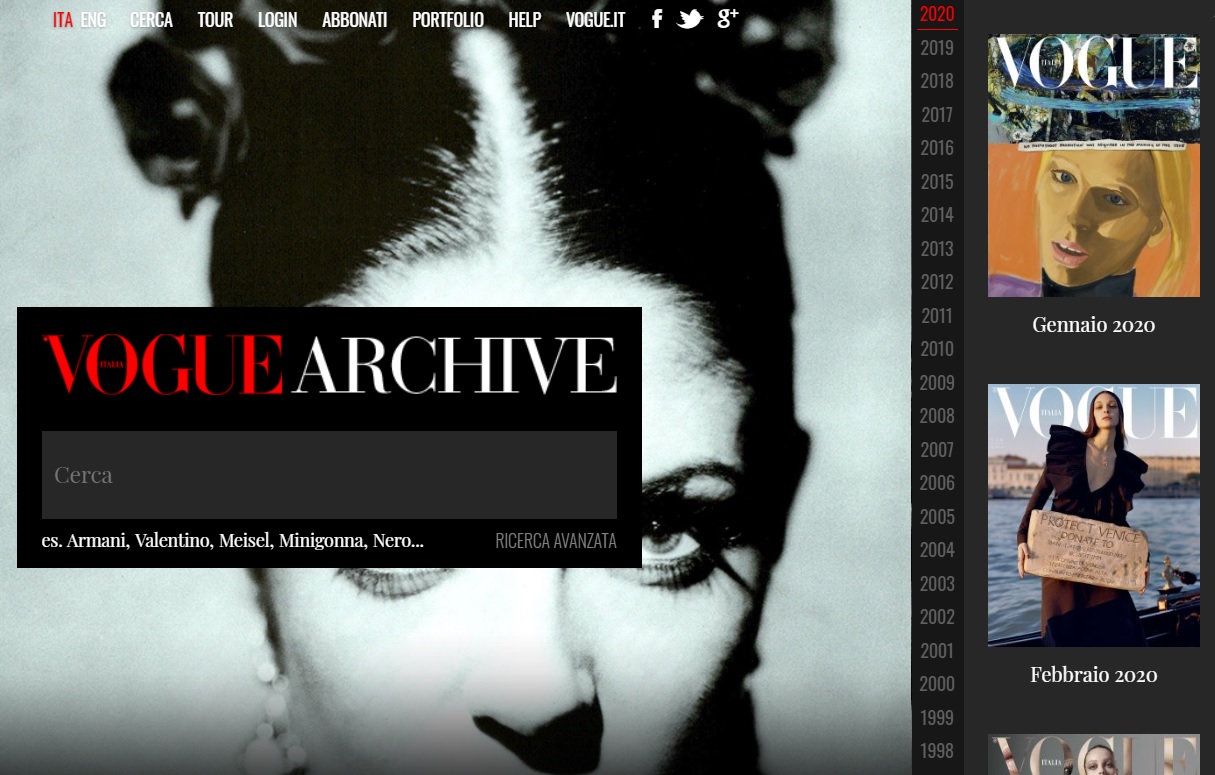Viewport: 1215px width, 775px height.
Task: Select year 1999 in timeline
Action: pos(937,718)
